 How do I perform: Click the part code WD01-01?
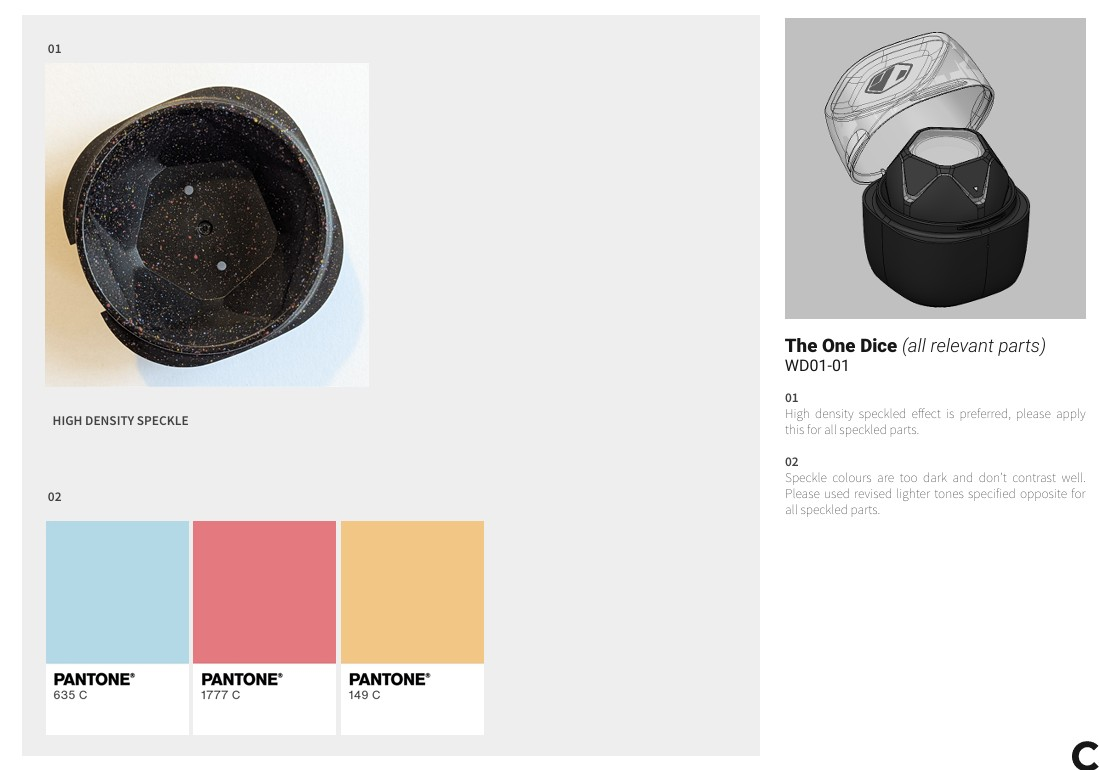coord(817,366)
